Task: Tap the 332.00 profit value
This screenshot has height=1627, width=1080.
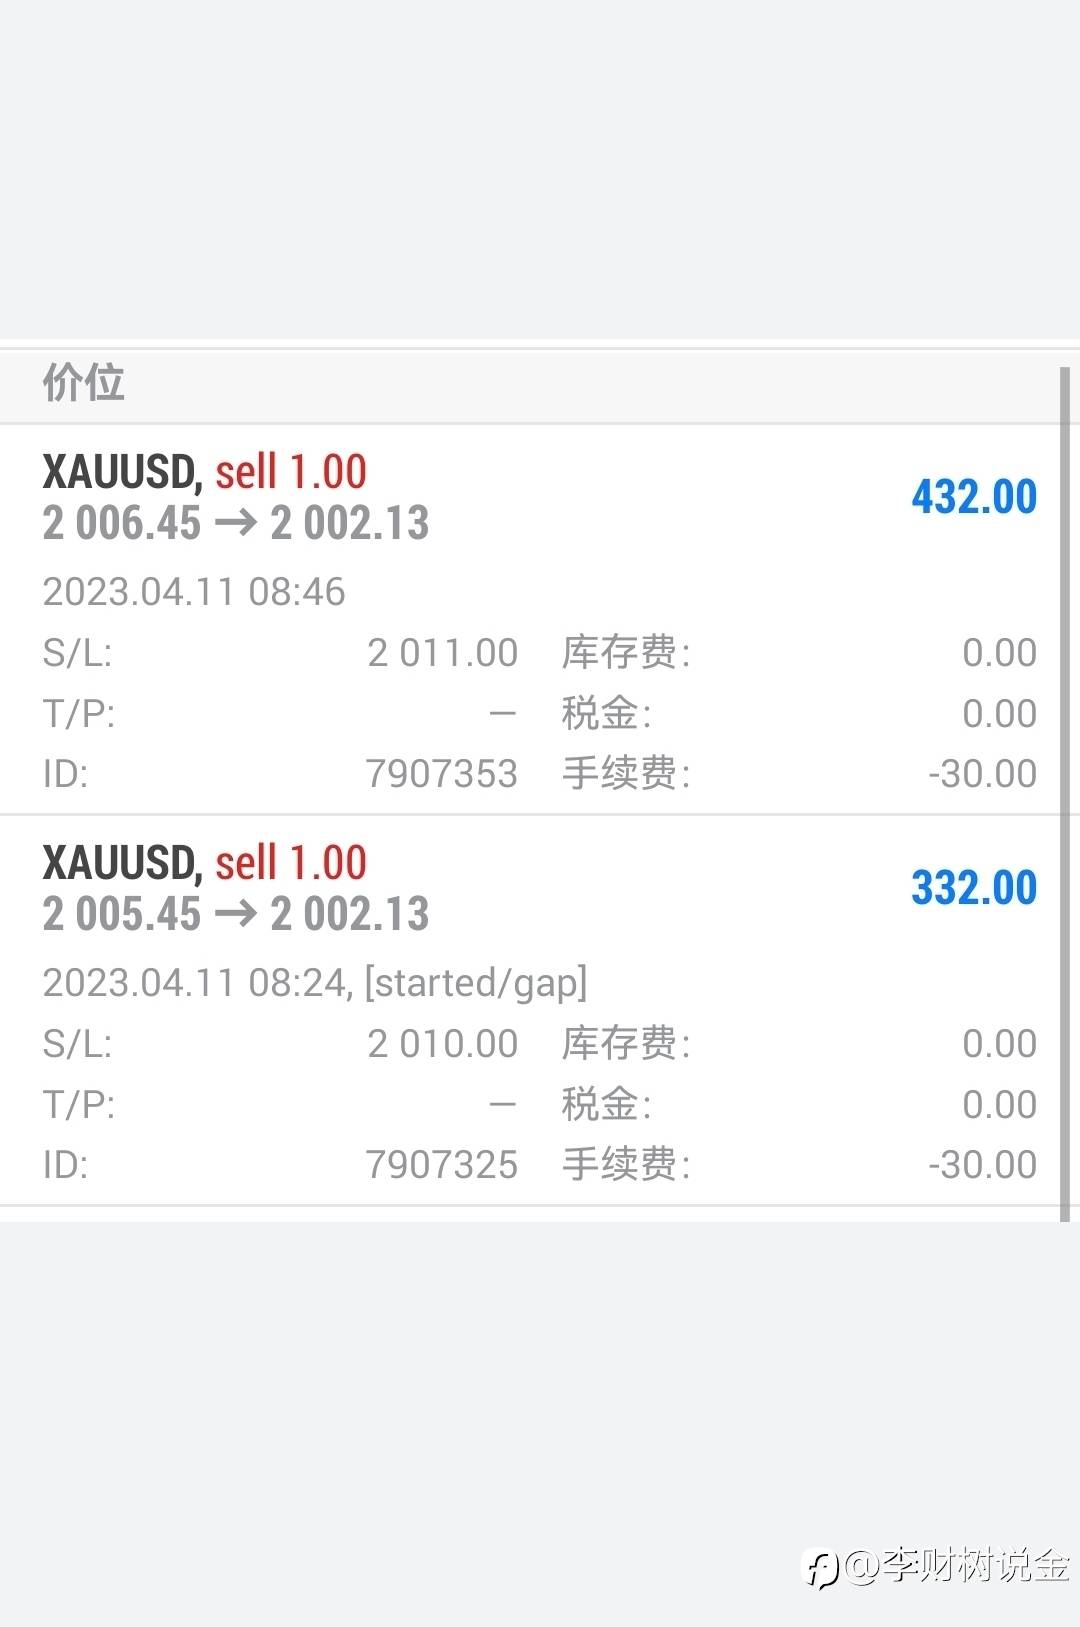Action: point(973,888)
